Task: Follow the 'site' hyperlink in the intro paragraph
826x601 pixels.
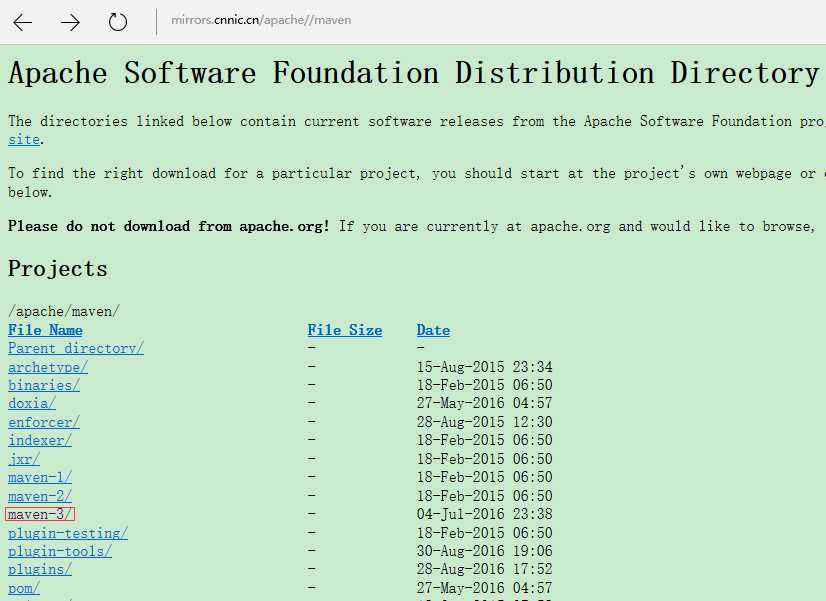Action: (x=24, y=140)
